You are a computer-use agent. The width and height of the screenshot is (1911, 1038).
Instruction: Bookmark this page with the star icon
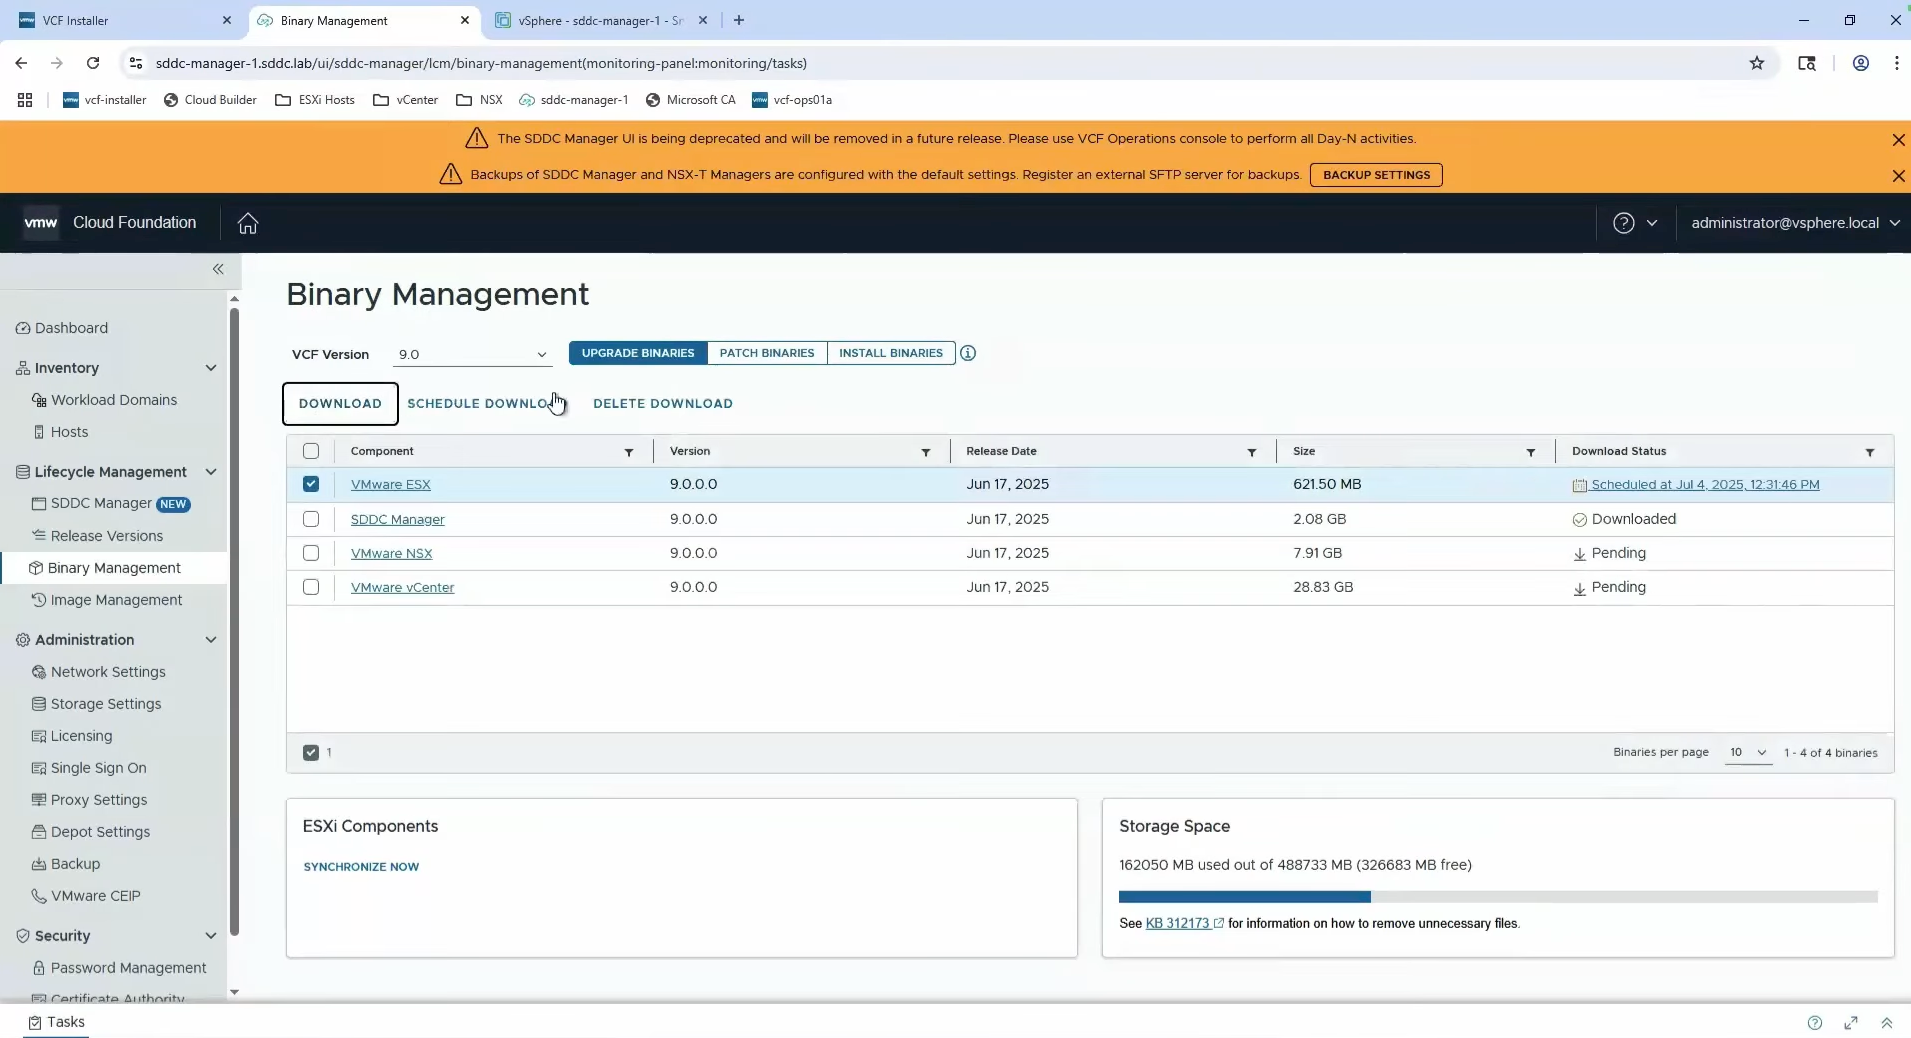pos(1757,63)
